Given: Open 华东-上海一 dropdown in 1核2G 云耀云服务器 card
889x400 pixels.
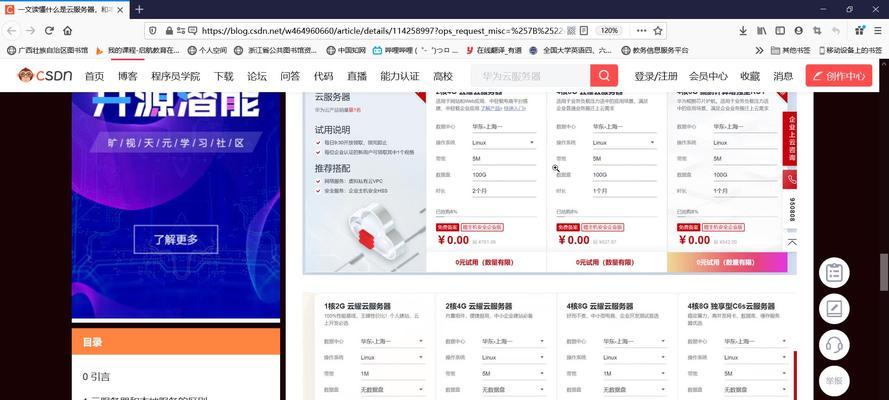Looking at the screenshot, I should click(x=392, y=341).
